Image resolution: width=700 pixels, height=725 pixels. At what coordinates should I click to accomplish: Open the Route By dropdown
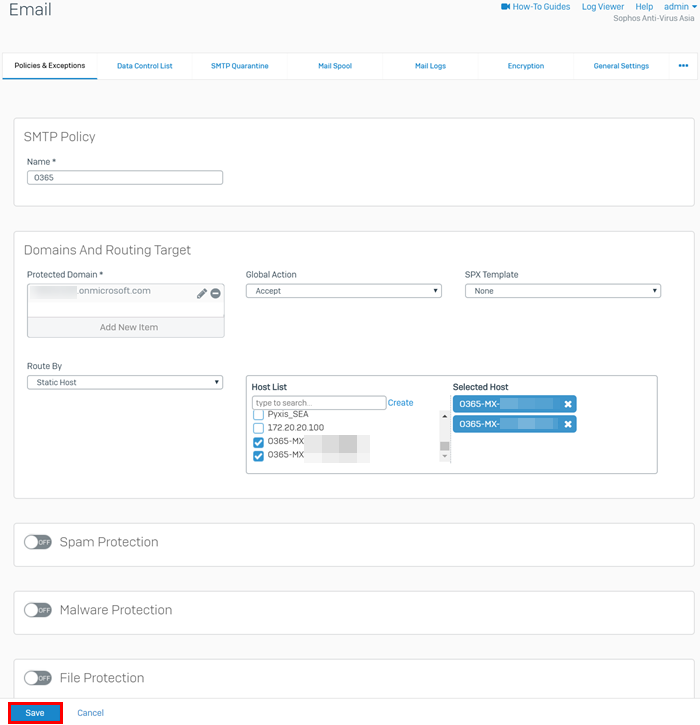[x=124, y=382]
